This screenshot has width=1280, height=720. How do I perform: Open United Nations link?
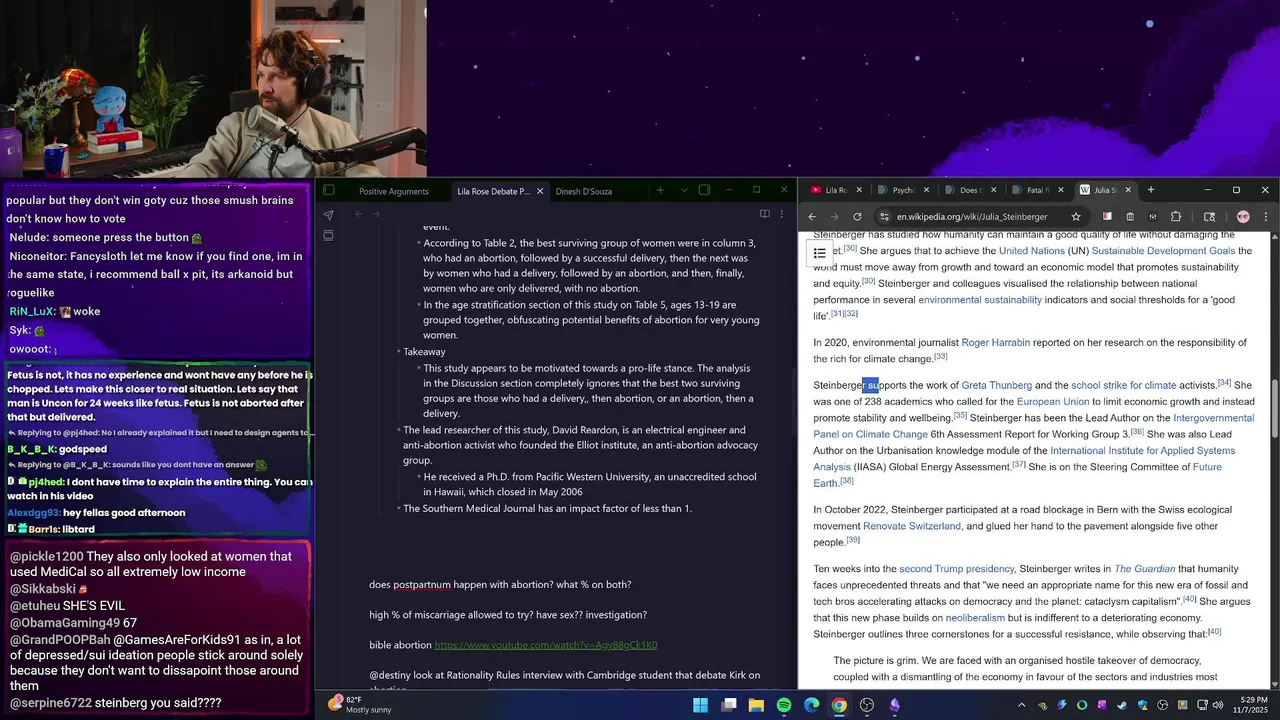click(x=1032, y=251)
